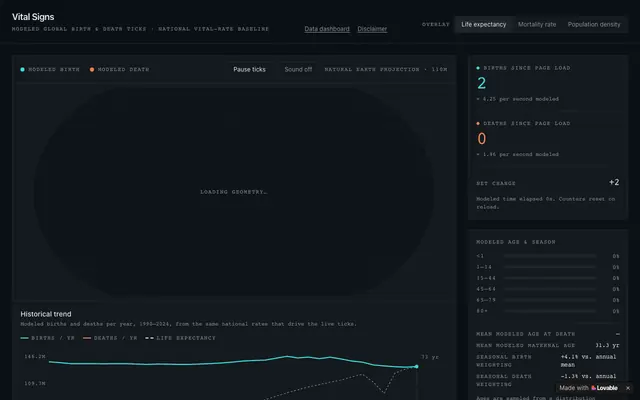Click the 146.2M axis label

click(35, 357)
